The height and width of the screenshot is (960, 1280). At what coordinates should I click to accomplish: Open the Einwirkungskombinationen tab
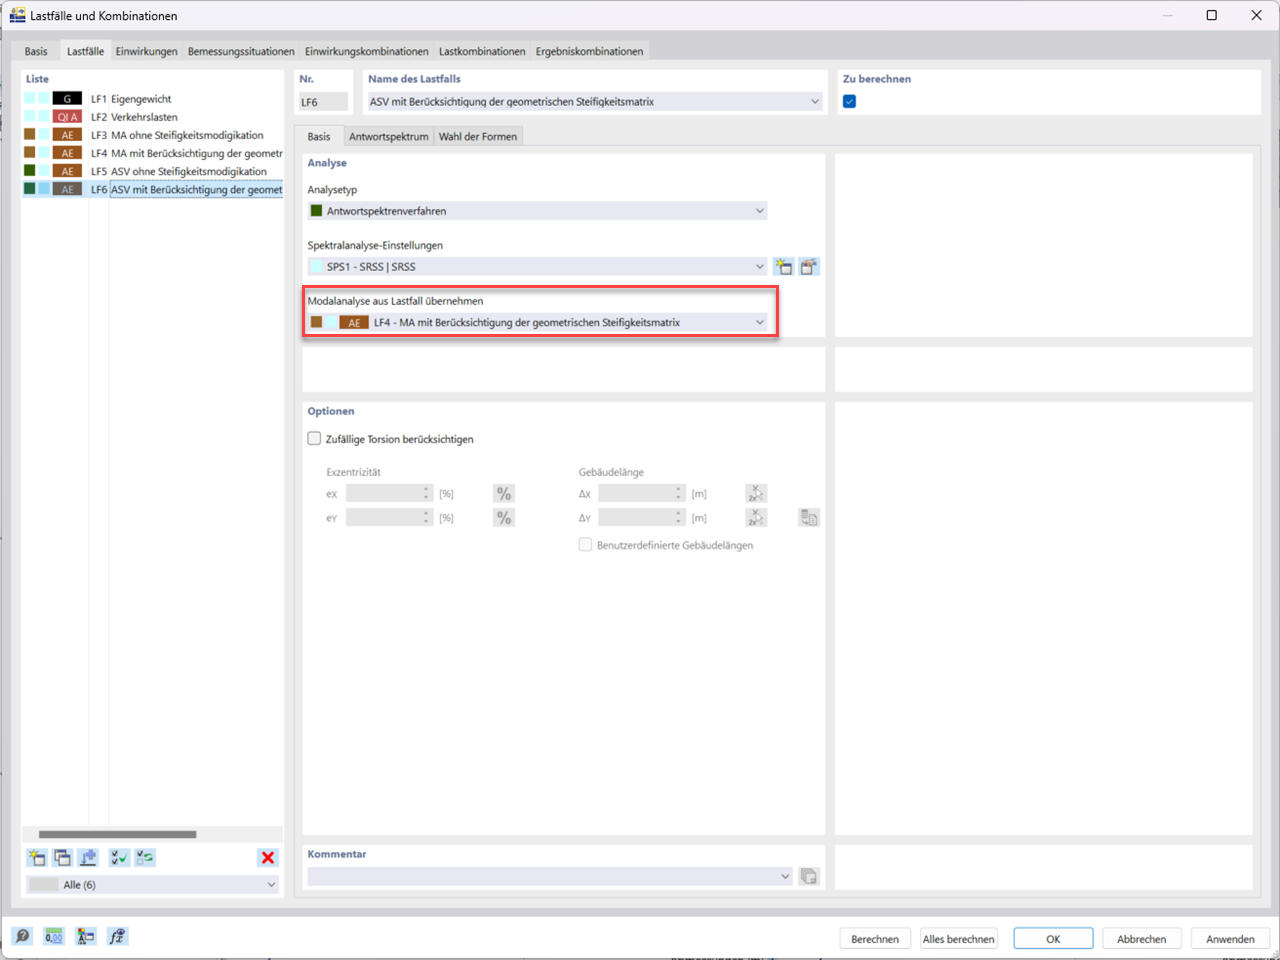tap(366, 51)
